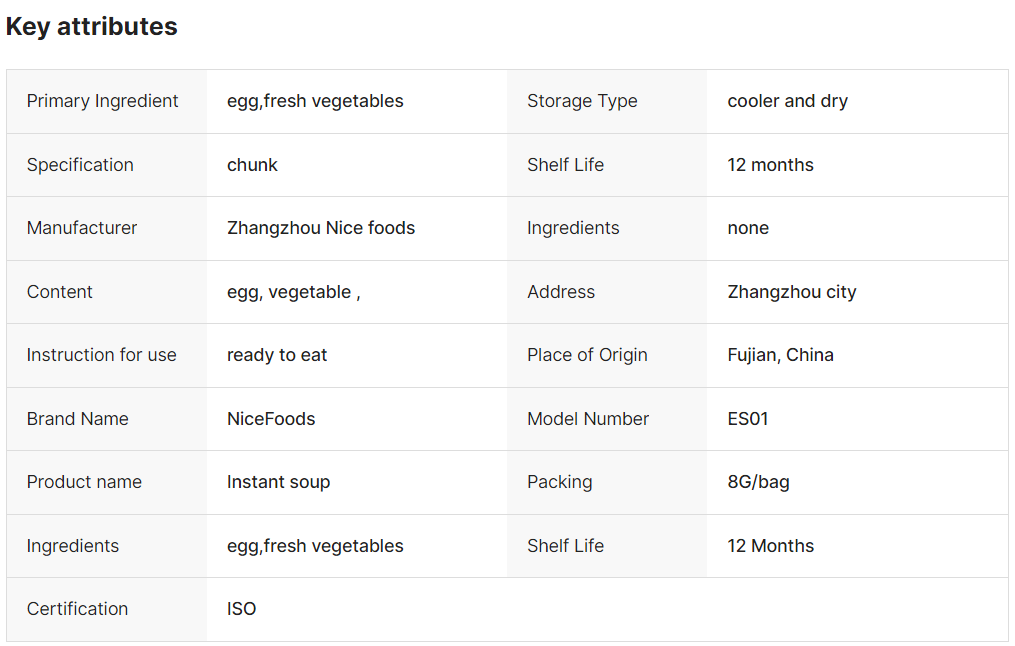Click the '8G/bag' packing value

point(758,482)
